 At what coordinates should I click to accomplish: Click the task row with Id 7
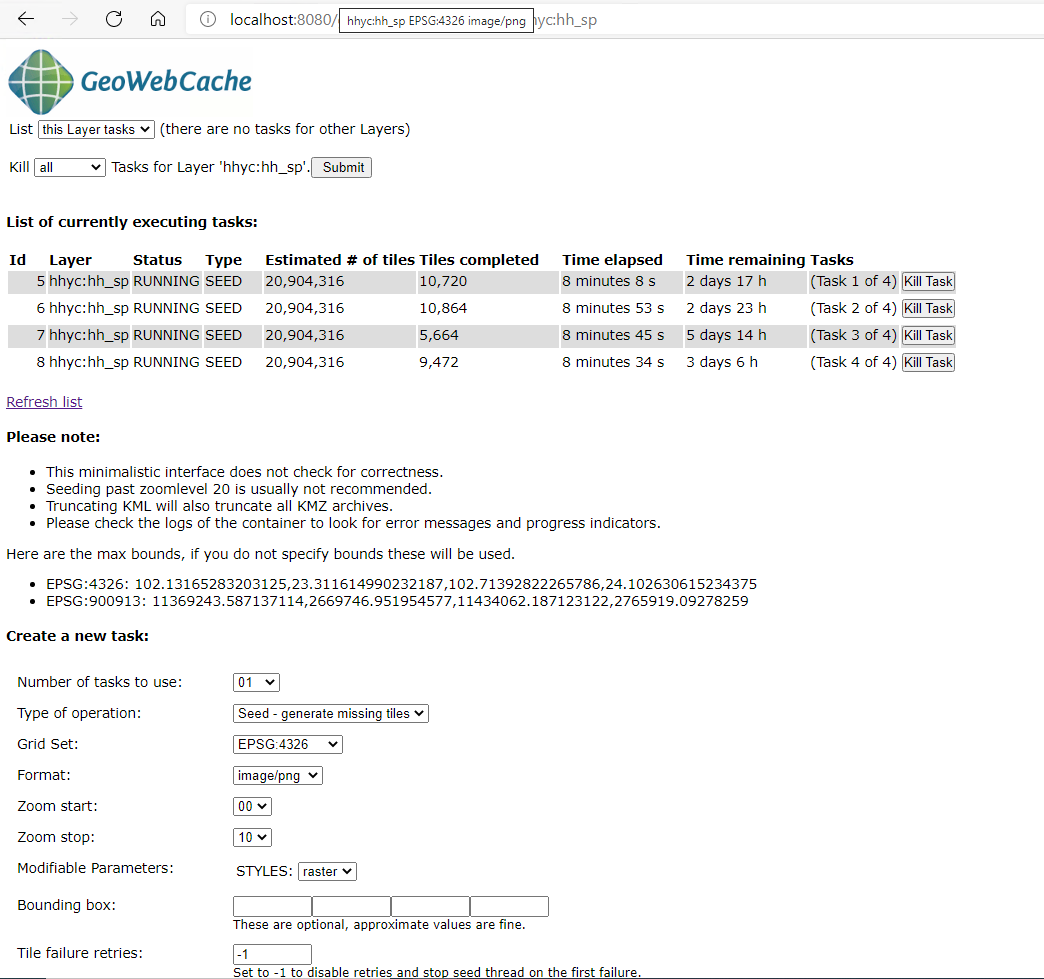click(481, 336)
